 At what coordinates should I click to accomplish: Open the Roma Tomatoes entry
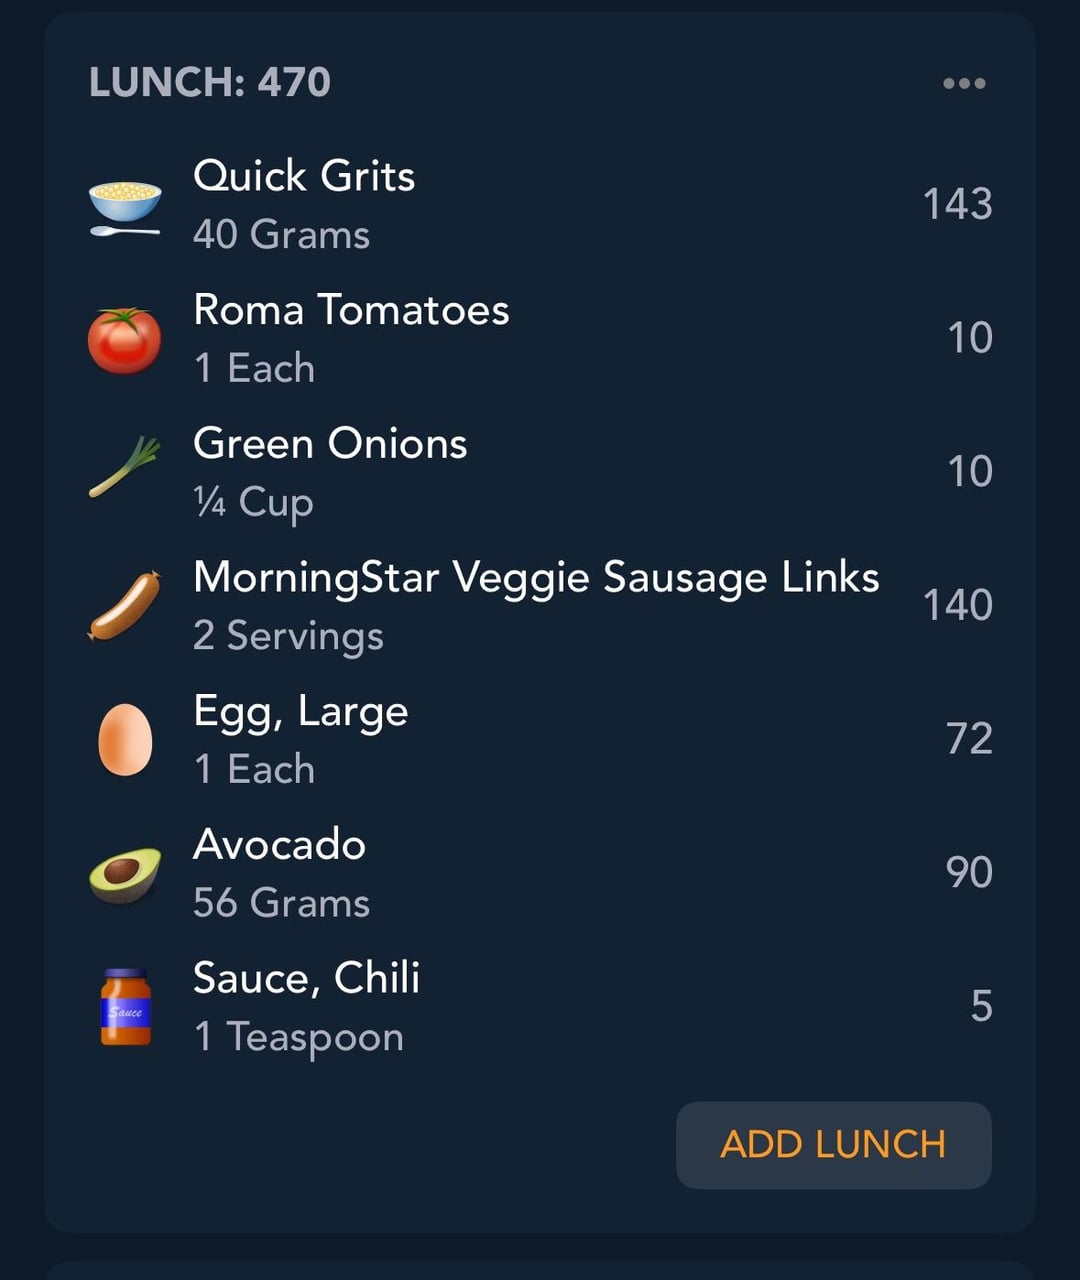pos(540,338)
